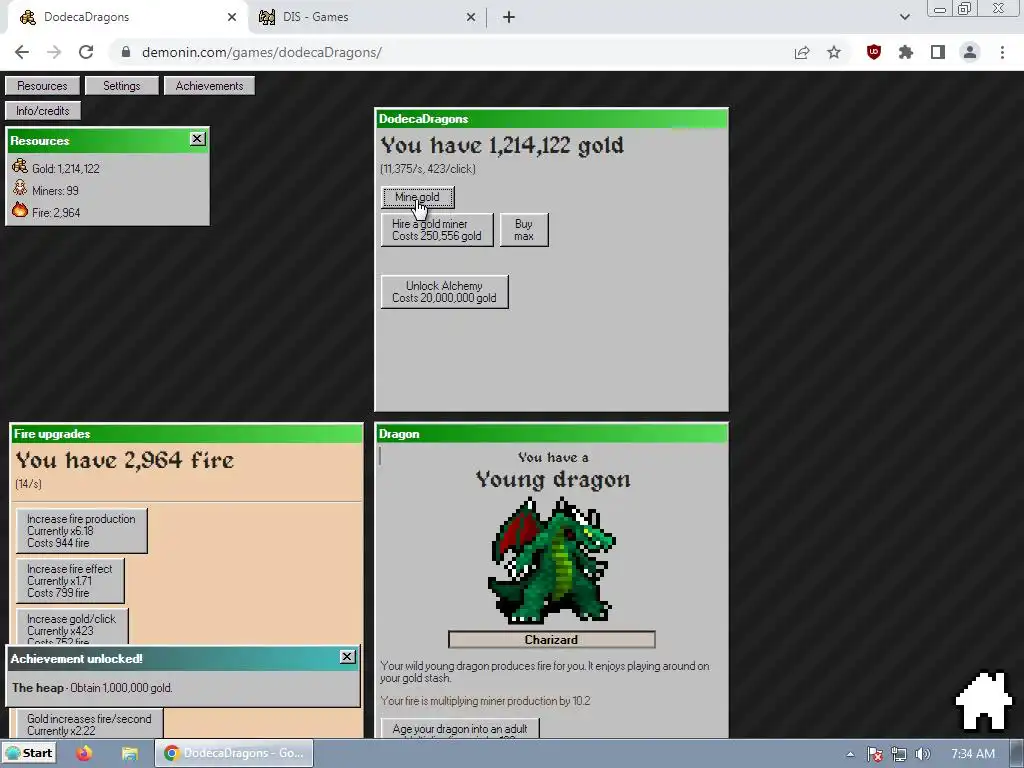
Task: Click the fire flame icon in Resources
Action: pos(20,210)
